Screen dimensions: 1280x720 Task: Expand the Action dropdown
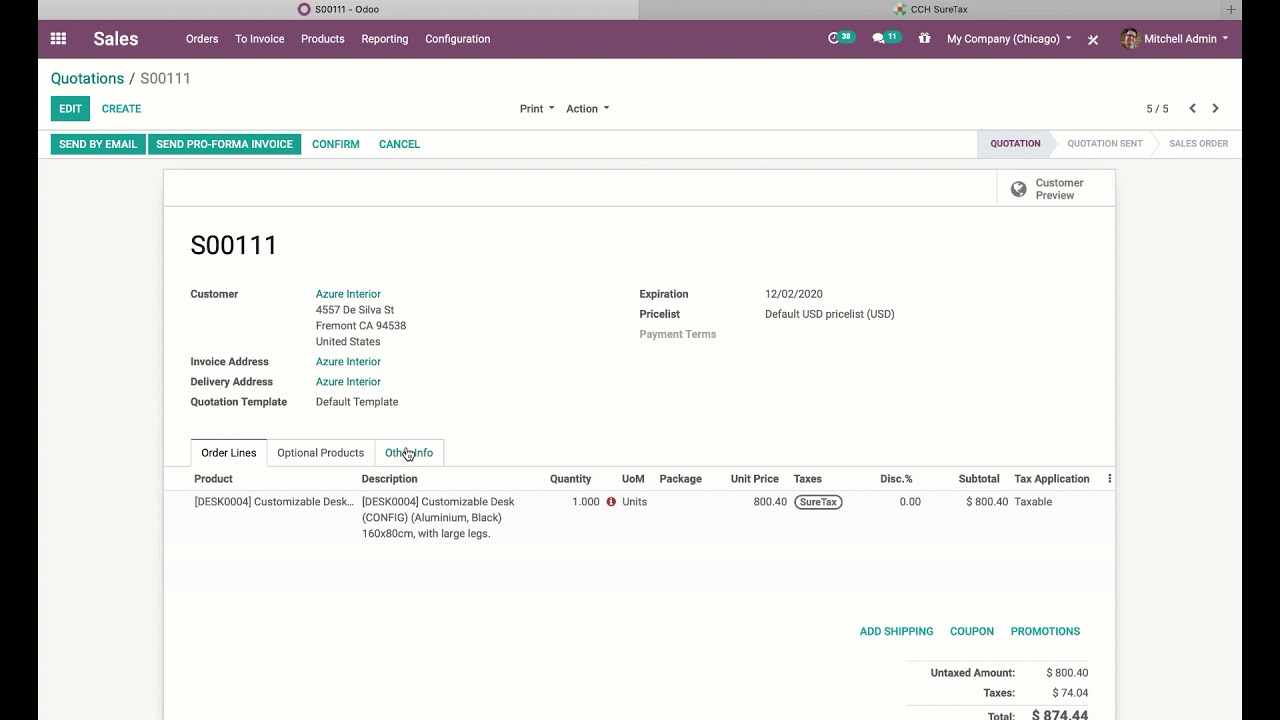tap(587, 109)
